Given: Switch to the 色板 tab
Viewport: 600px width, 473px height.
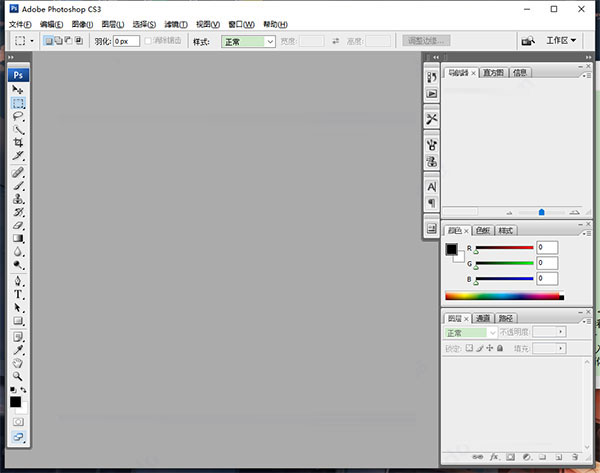Looking at the screenshot, I should 483,230.
